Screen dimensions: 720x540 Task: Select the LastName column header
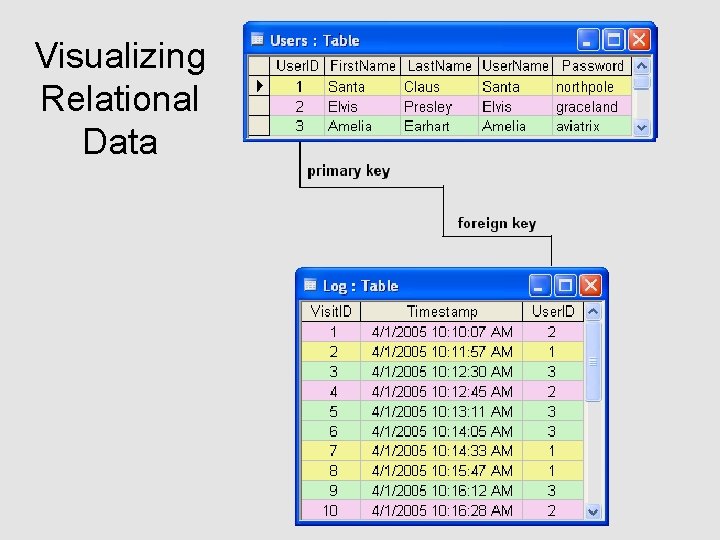click(x=439, y=66)
